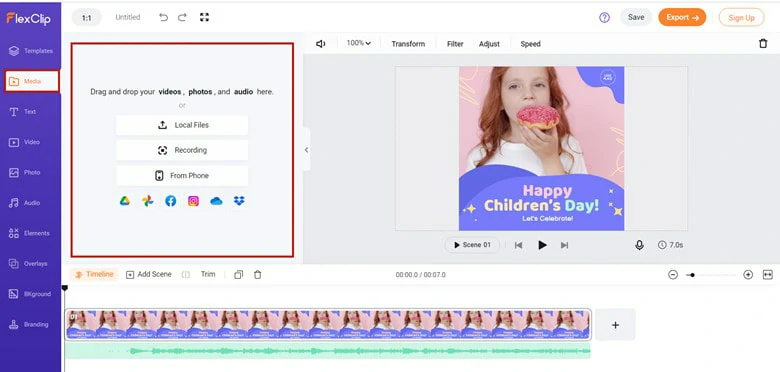Import media from Google Photos
The image size is (780, 372).
tap(147, 201)
